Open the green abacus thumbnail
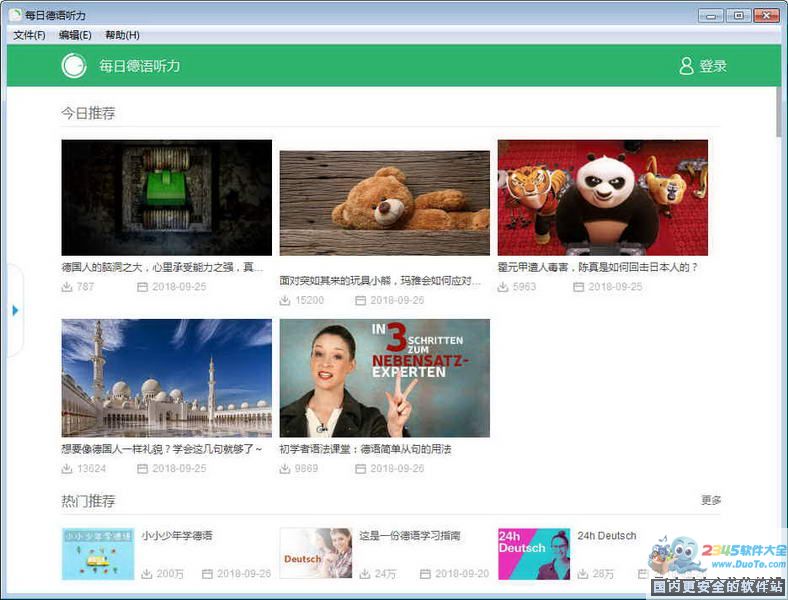788x600 pixels. pyautogui.click(x=166, y=197)
